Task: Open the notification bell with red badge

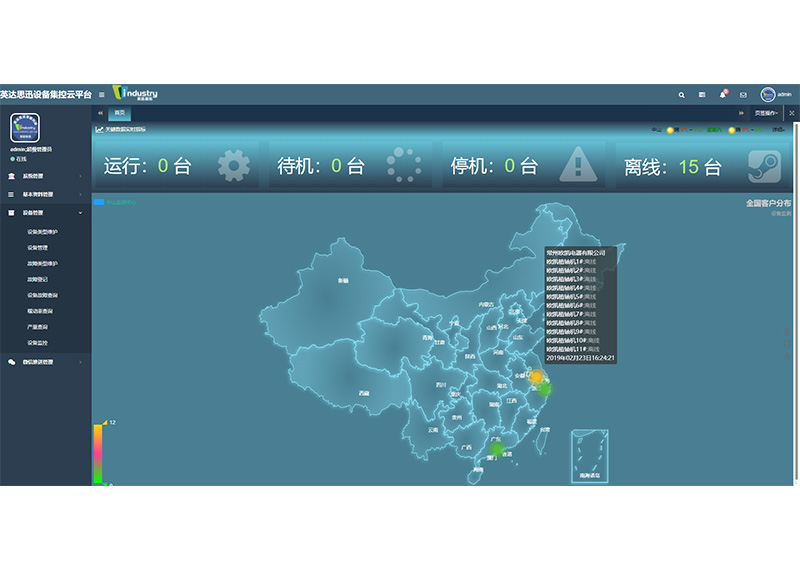Action: tap(723, 94)
